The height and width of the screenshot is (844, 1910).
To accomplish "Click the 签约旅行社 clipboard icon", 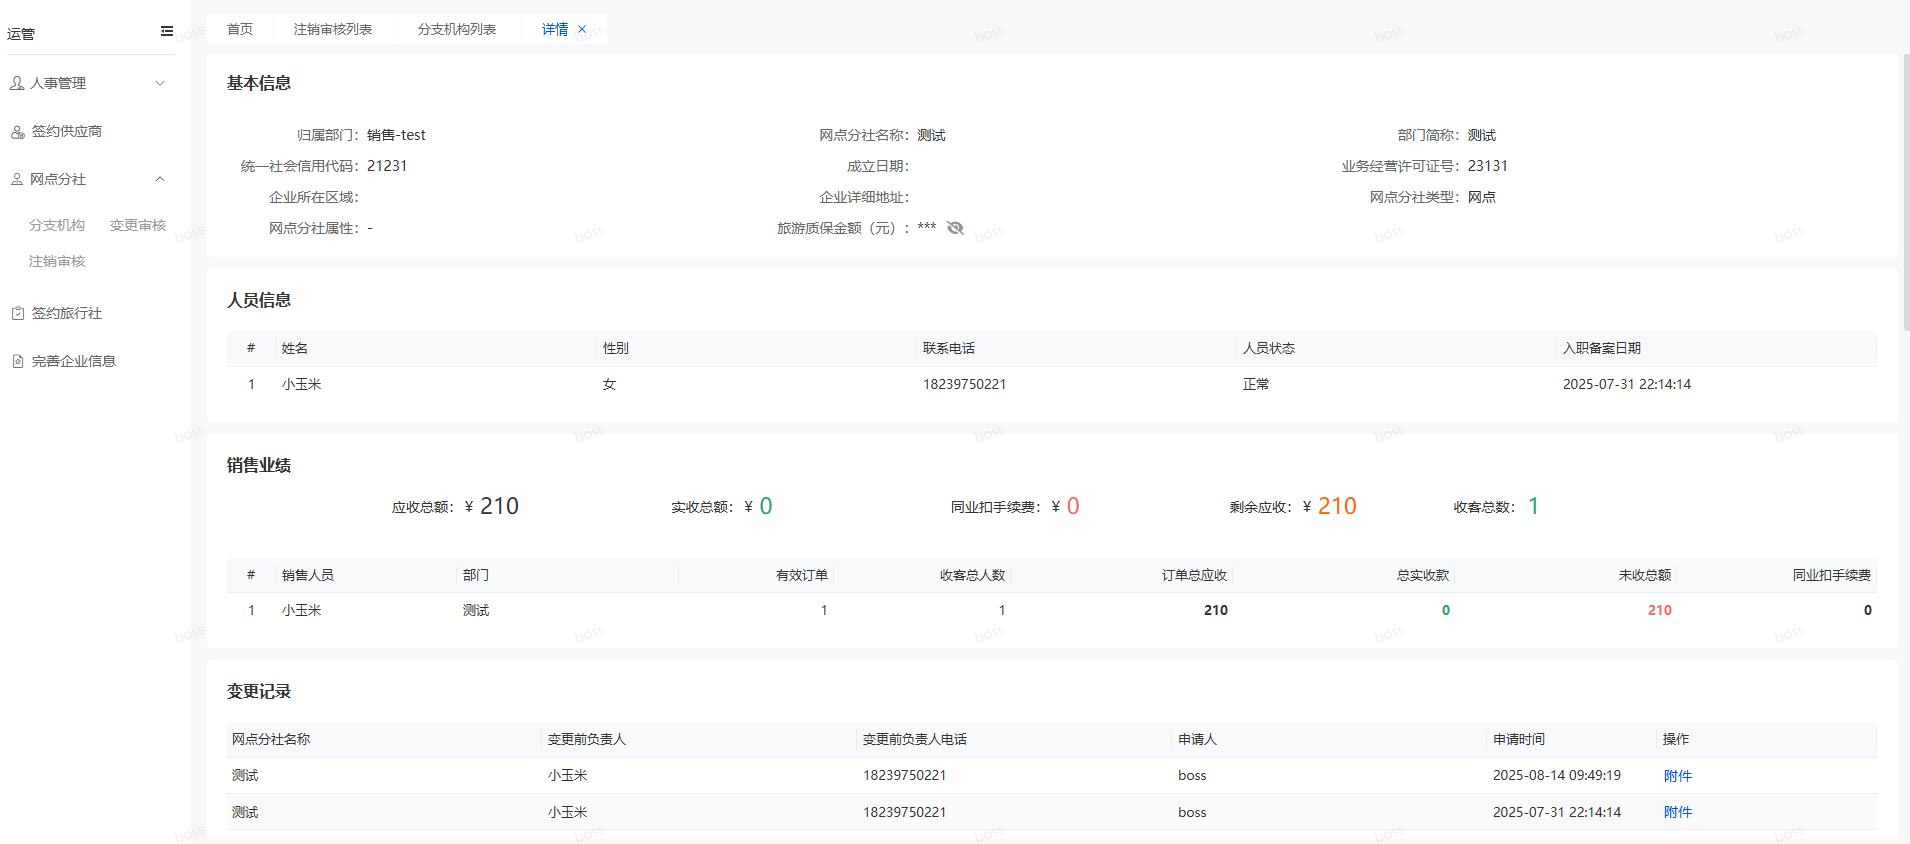I will (x=17, y=313).
